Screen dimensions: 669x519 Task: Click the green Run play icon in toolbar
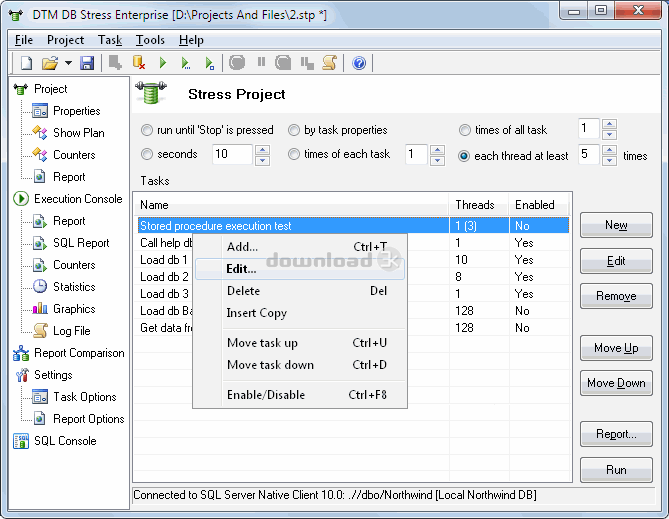click(x=163, y=63)
